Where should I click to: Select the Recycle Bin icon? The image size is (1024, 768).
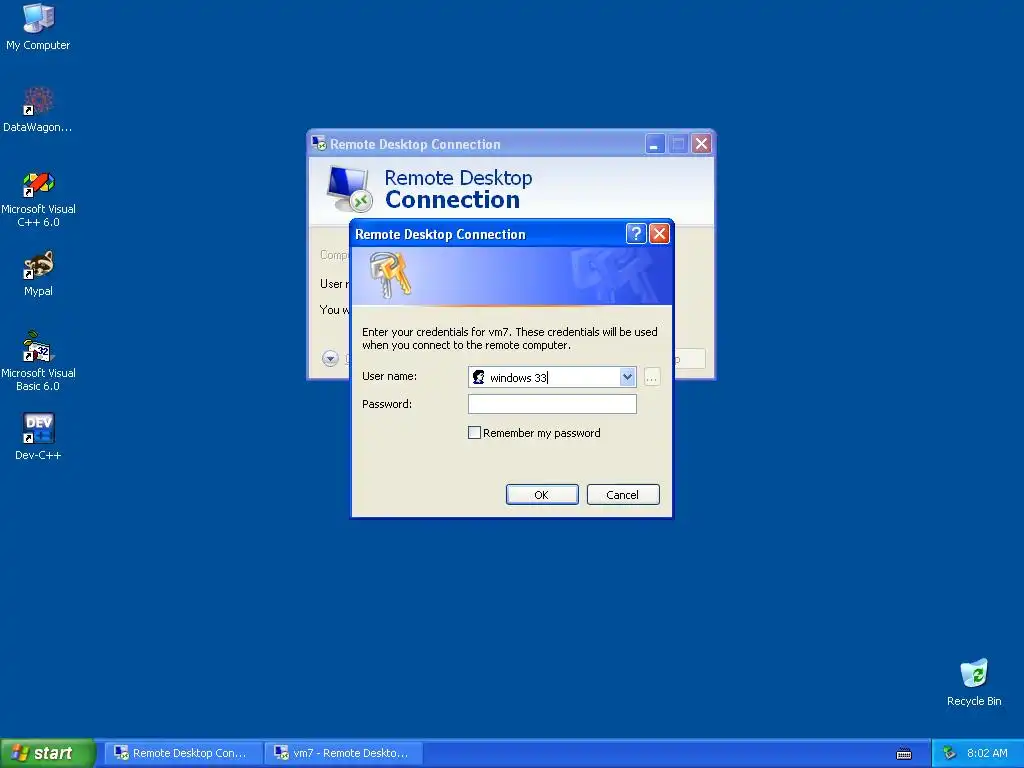974,682
